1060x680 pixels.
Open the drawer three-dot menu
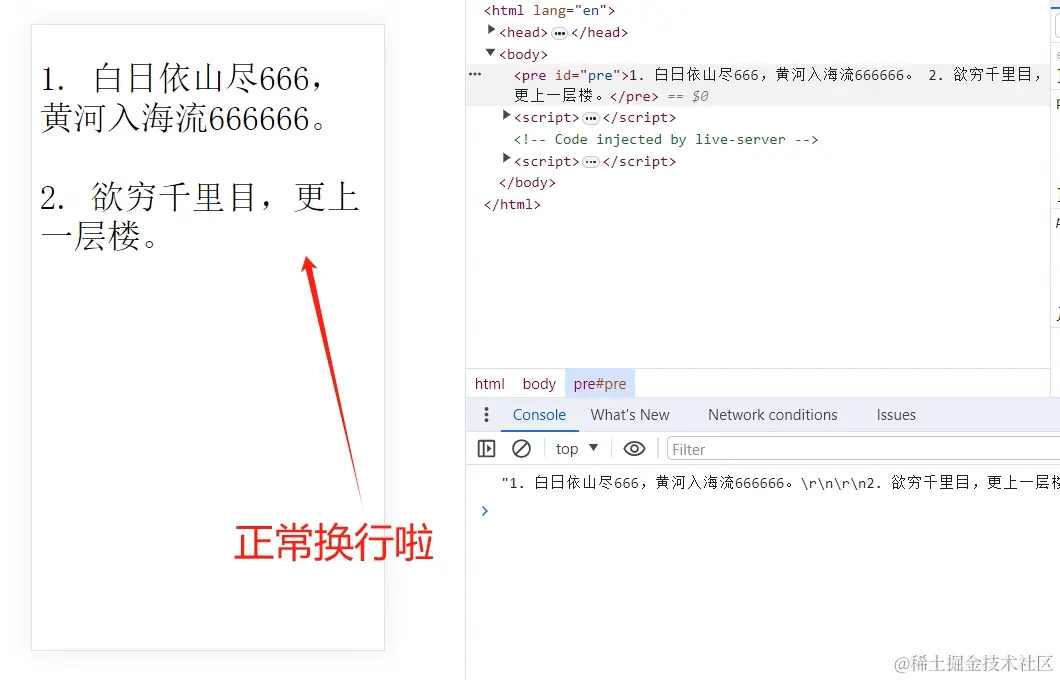(486, 414)
